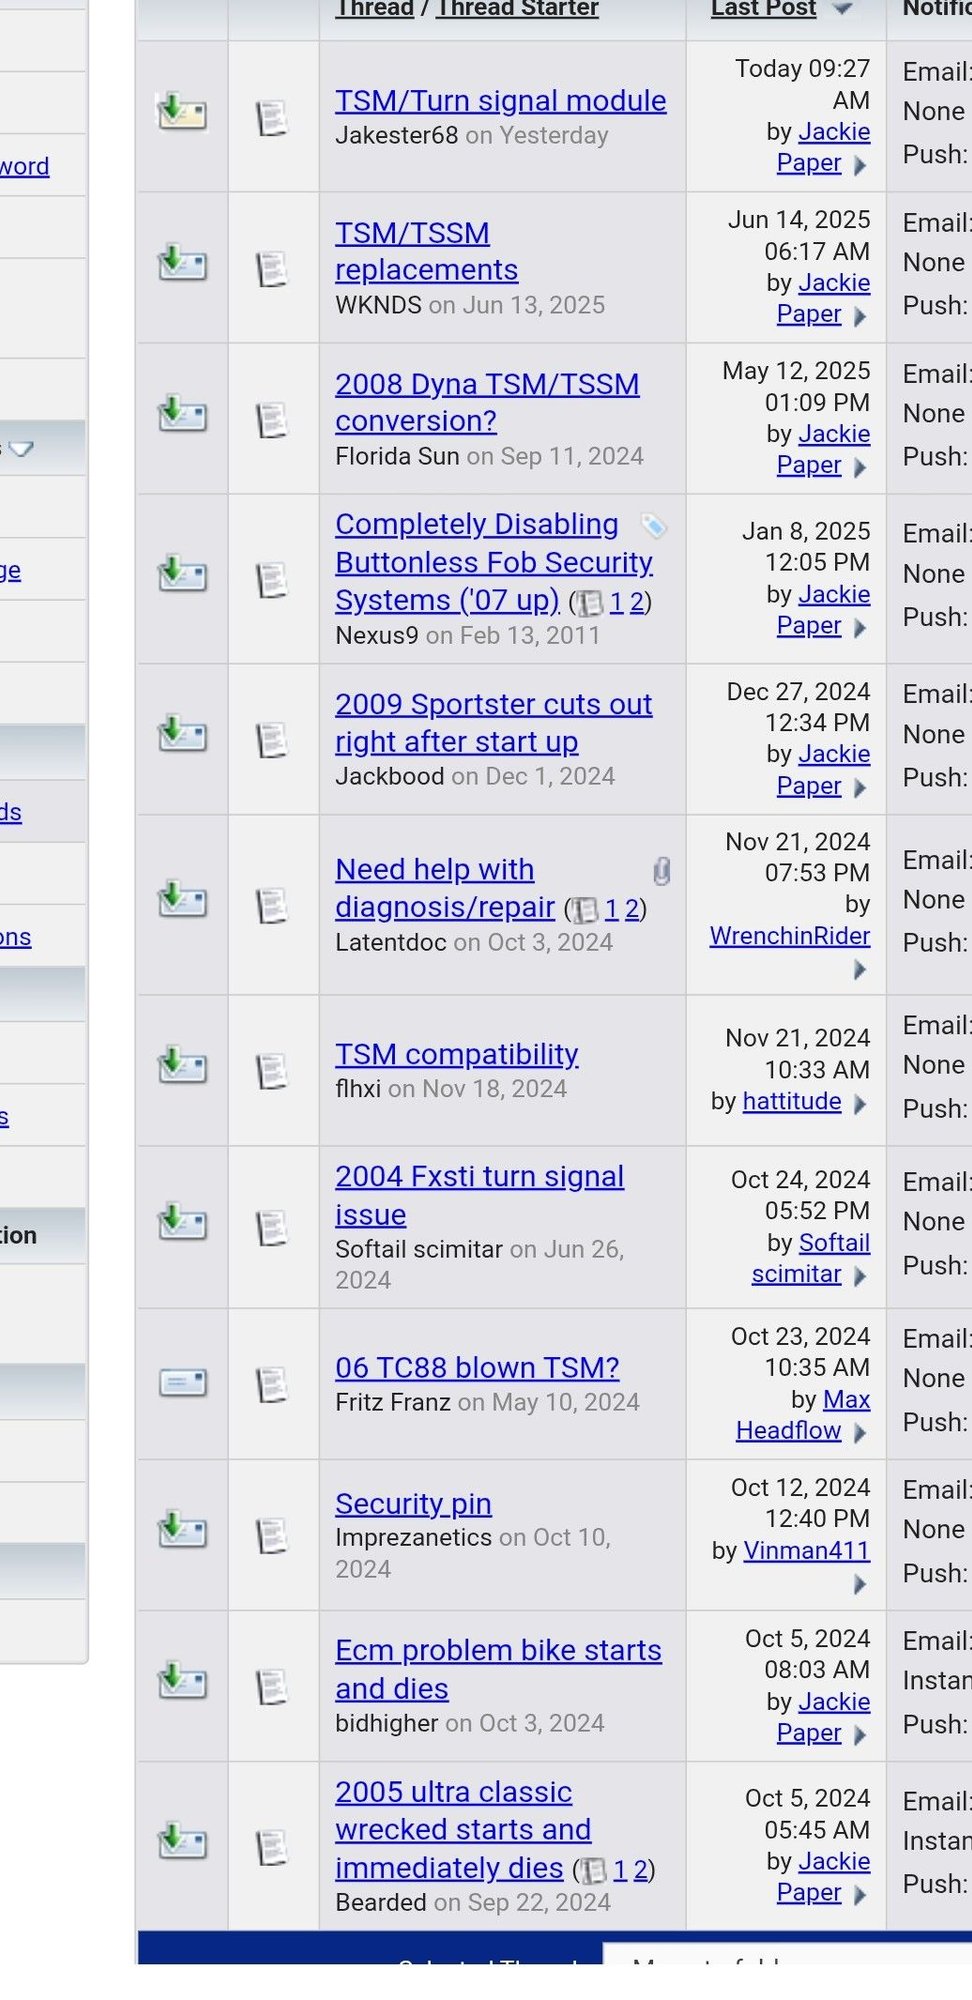
Task: Jump to last post arrow for TSM compatibility
Action: point(860,1104)
